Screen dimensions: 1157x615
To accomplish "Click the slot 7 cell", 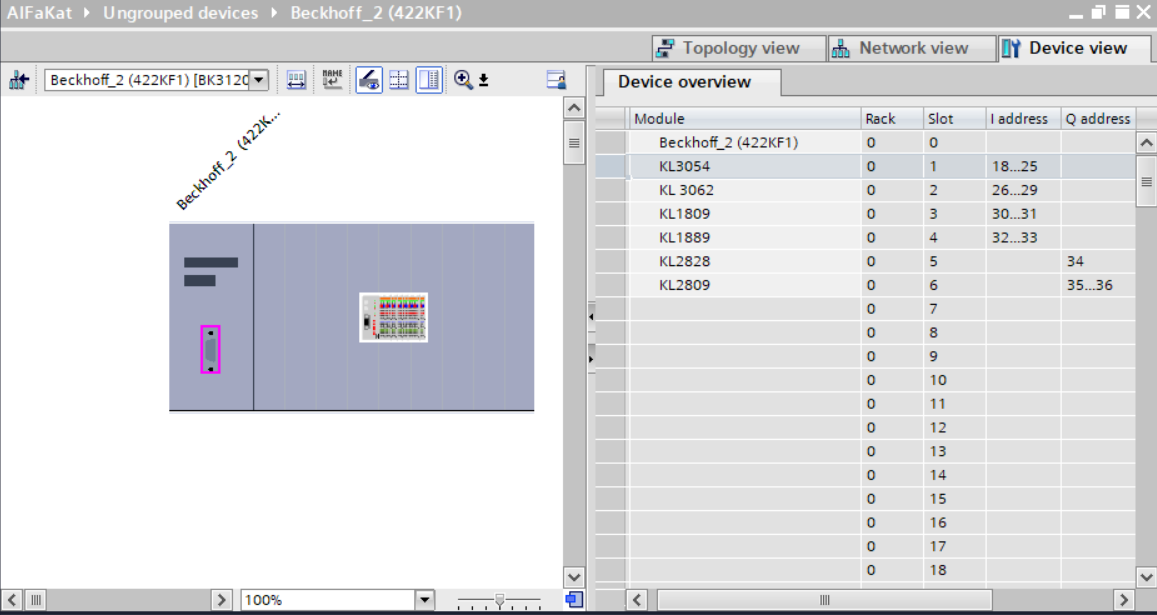I will coord(955,309).
